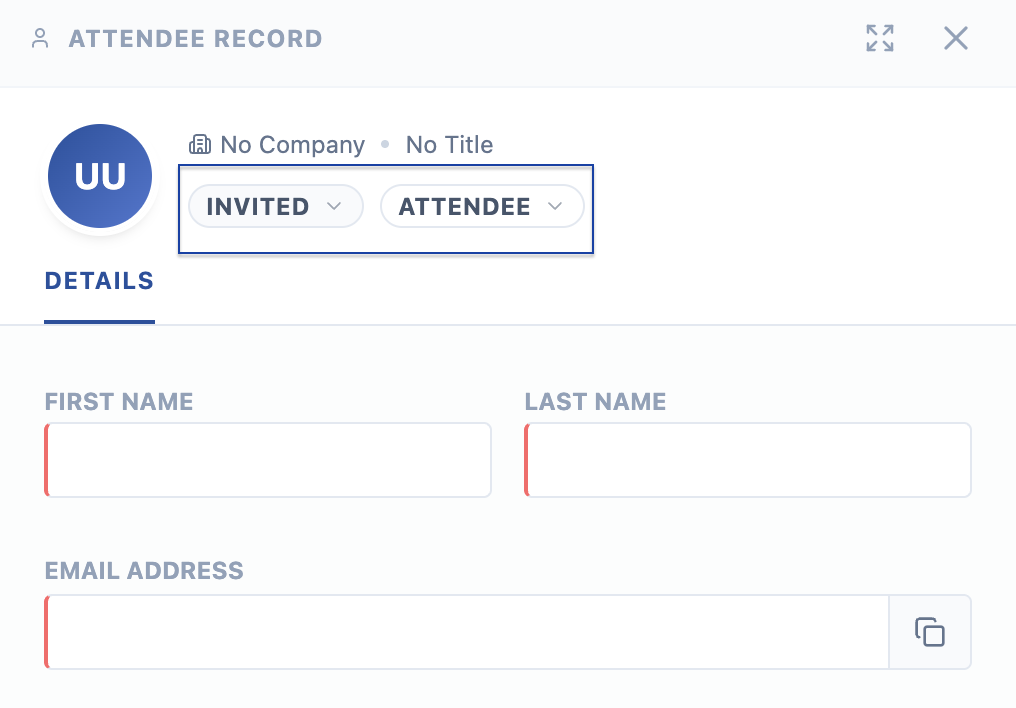The image size is (1016, 708).
Task: Click the building icon next to No Company
Action: 200,144
